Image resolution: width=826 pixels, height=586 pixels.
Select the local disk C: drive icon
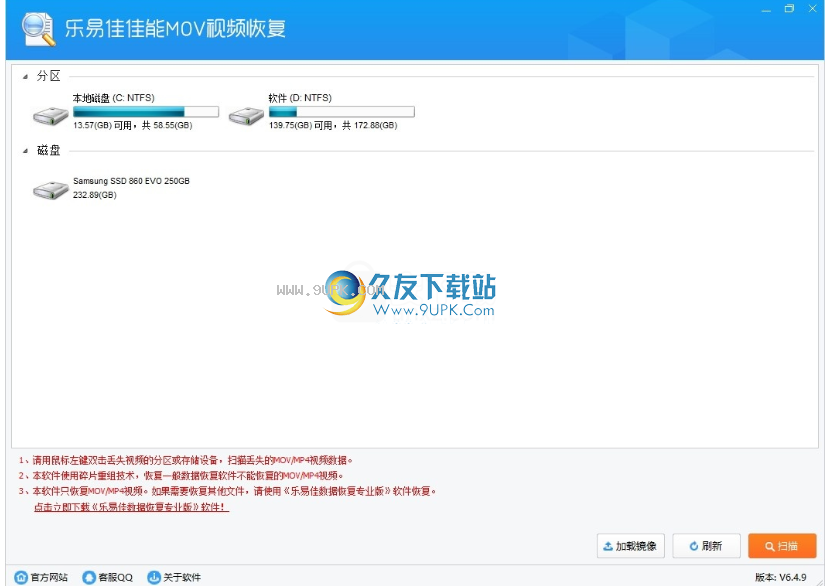click(x=51, y=116)
